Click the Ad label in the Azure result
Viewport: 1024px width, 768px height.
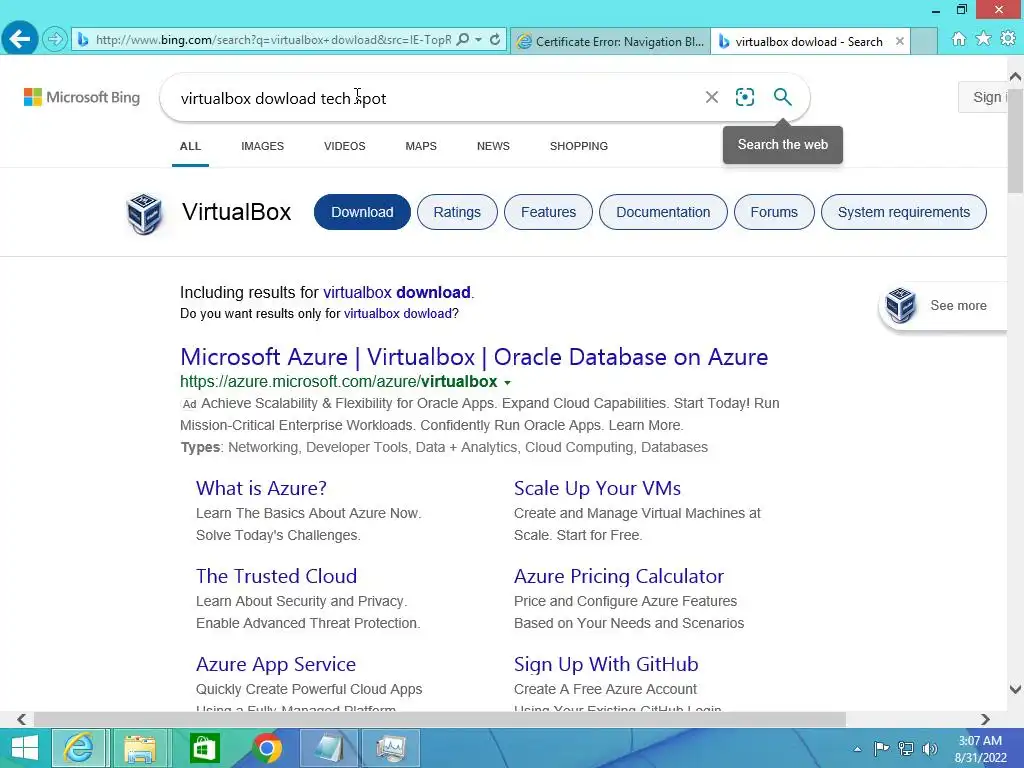[x=189, y=404]
